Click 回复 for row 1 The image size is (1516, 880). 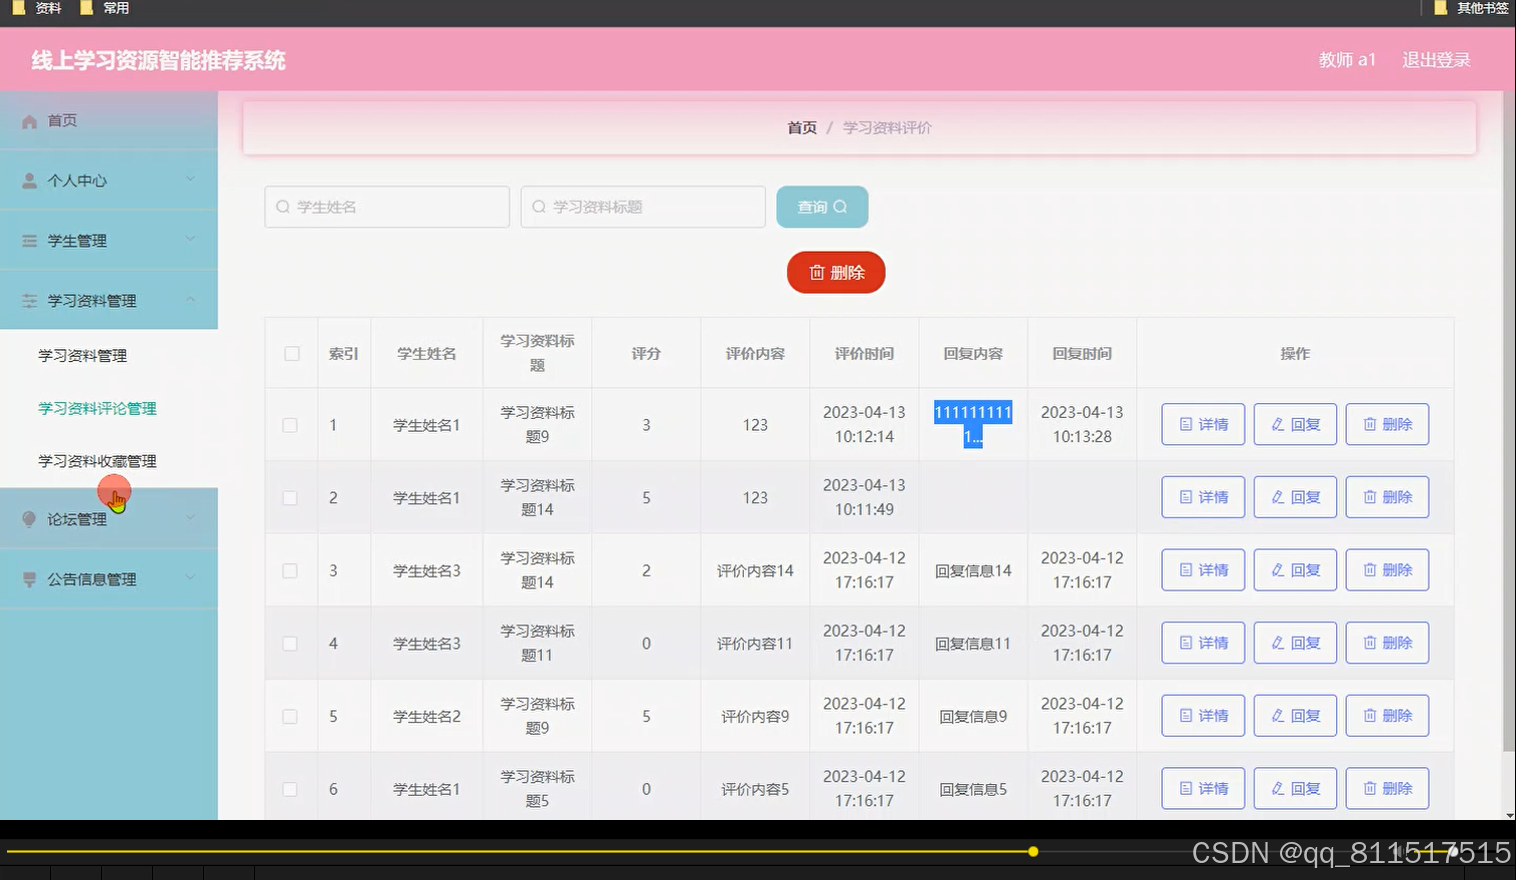coord(1295,424)
